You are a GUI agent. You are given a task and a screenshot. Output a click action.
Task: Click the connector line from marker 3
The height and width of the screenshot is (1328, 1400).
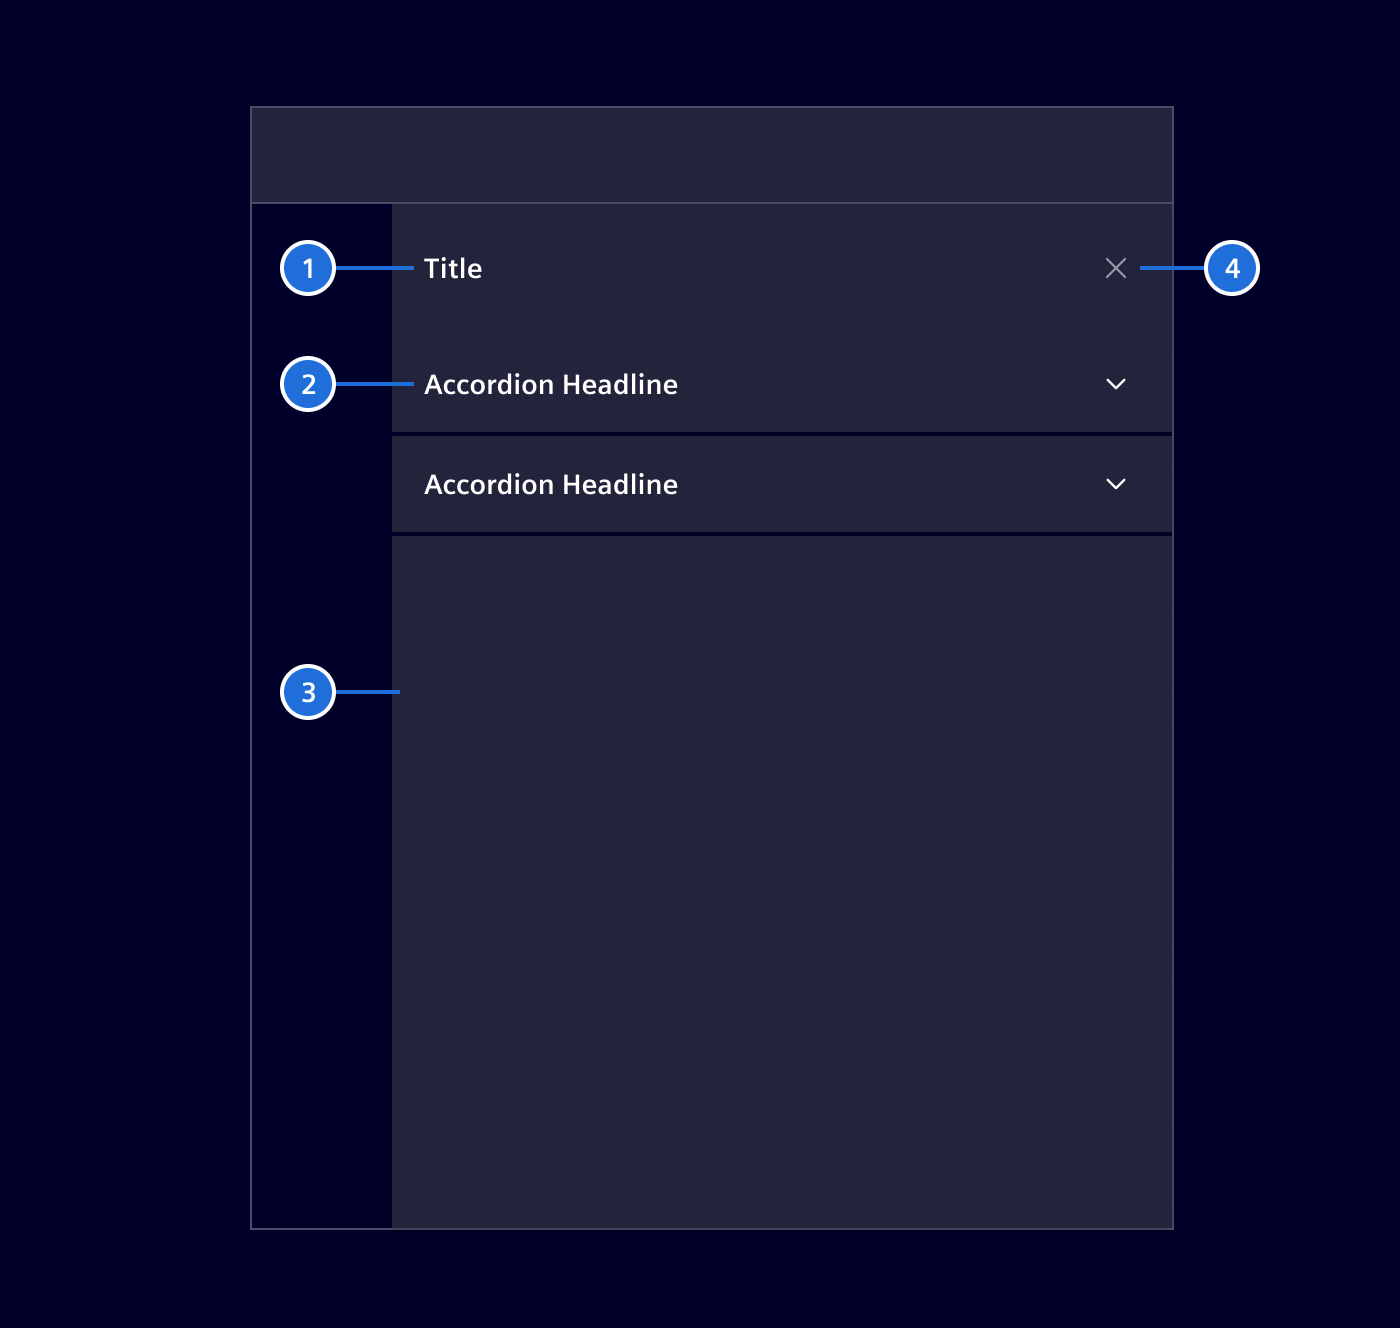click(x=368, y=692)
